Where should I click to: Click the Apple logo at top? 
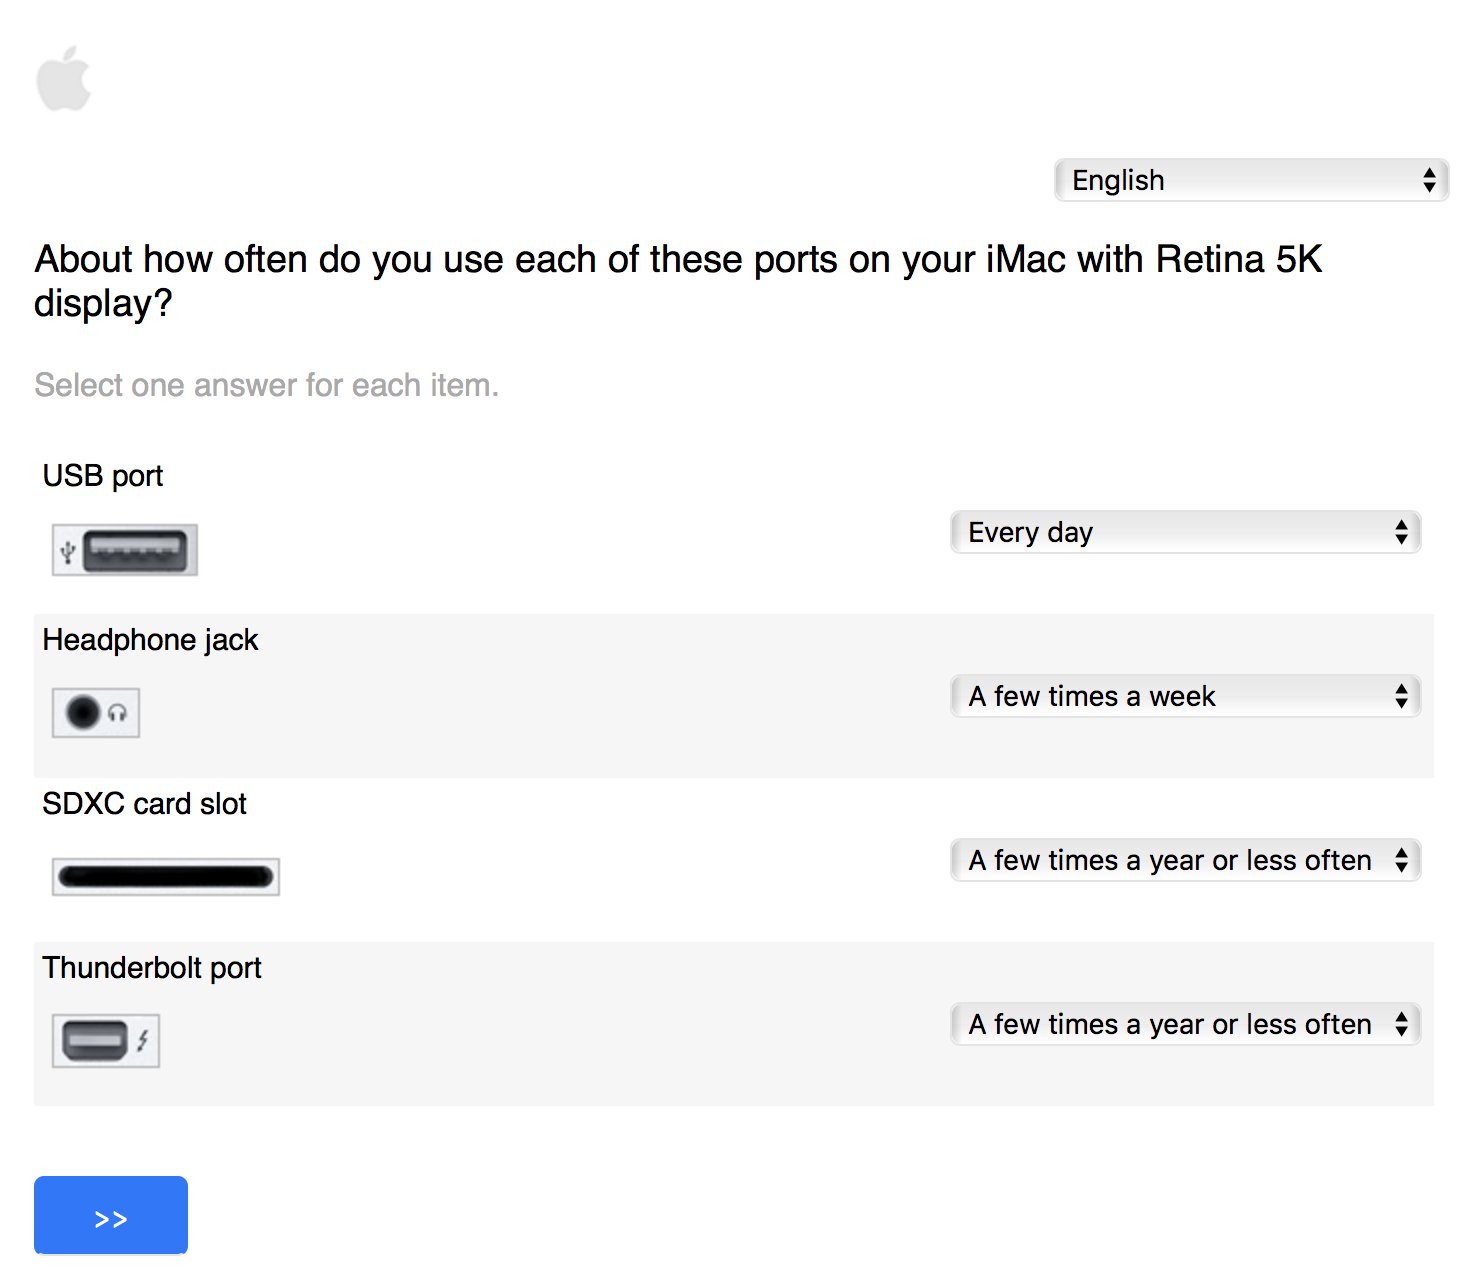point(64,78)
